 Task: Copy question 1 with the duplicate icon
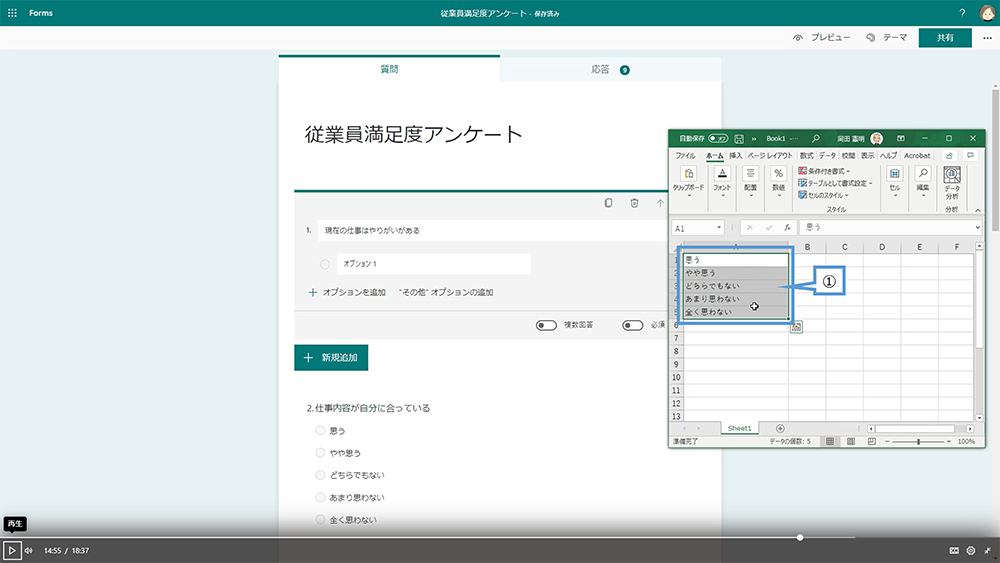tap(608, 203)
